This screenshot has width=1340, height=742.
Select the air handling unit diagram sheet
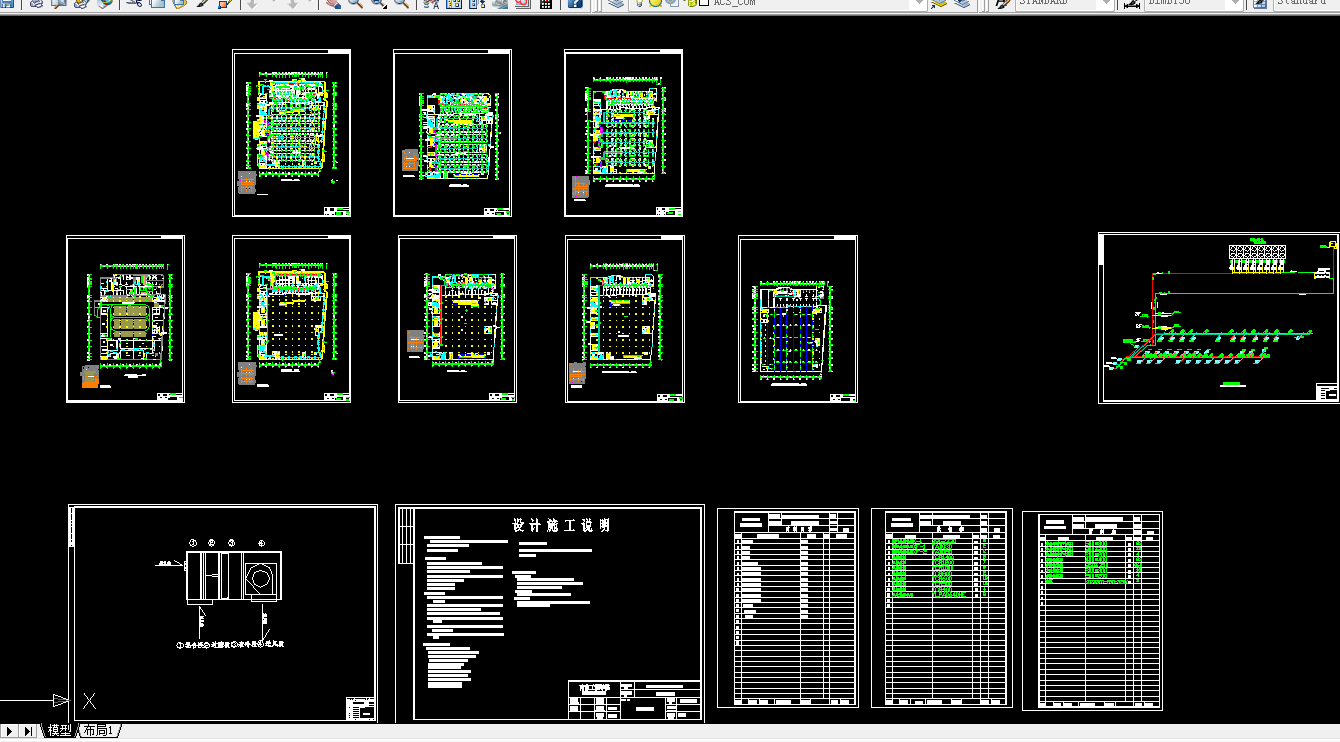(223, 613)
